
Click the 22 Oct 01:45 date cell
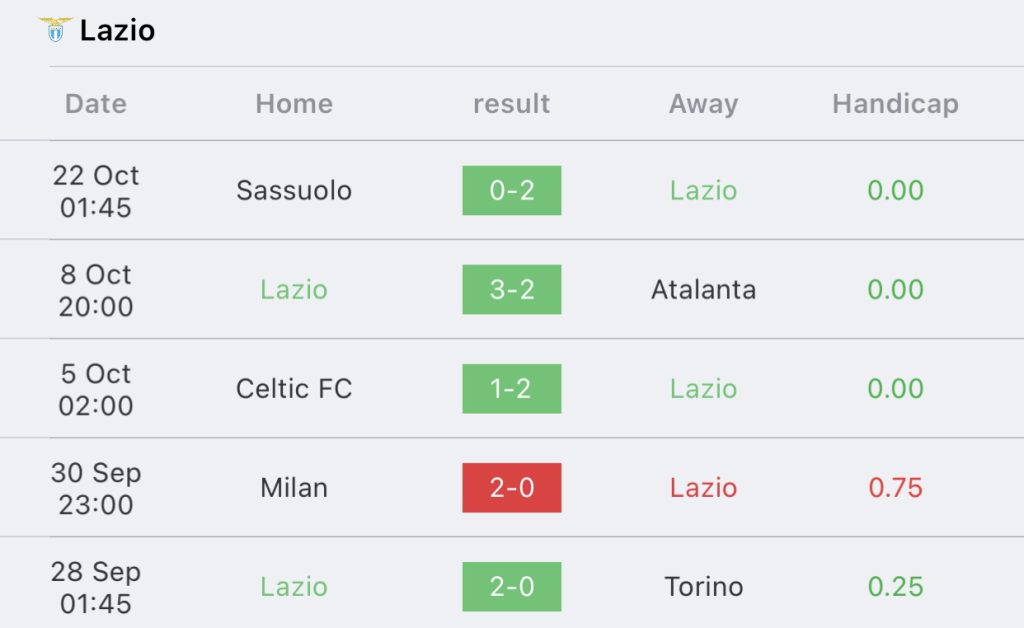click(96, 191)
